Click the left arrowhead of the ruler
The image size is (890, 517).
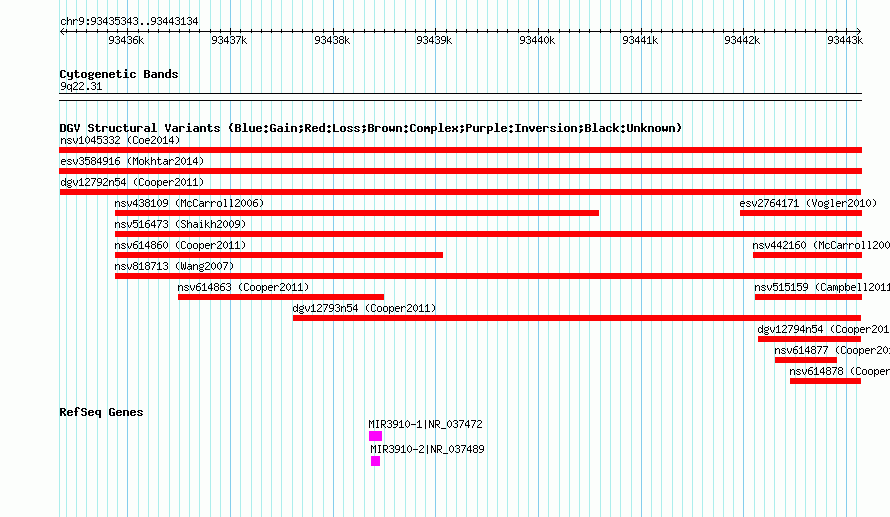(x=62, y=31)
